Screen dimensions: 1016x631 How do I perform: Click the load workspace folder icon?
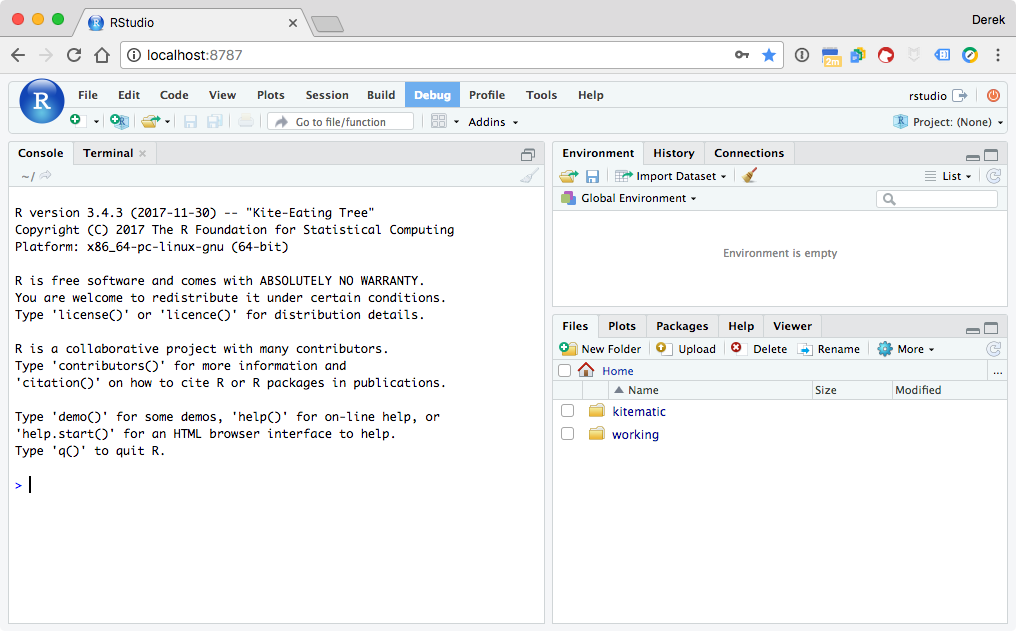pyautogui.click(x=569, y=176)
